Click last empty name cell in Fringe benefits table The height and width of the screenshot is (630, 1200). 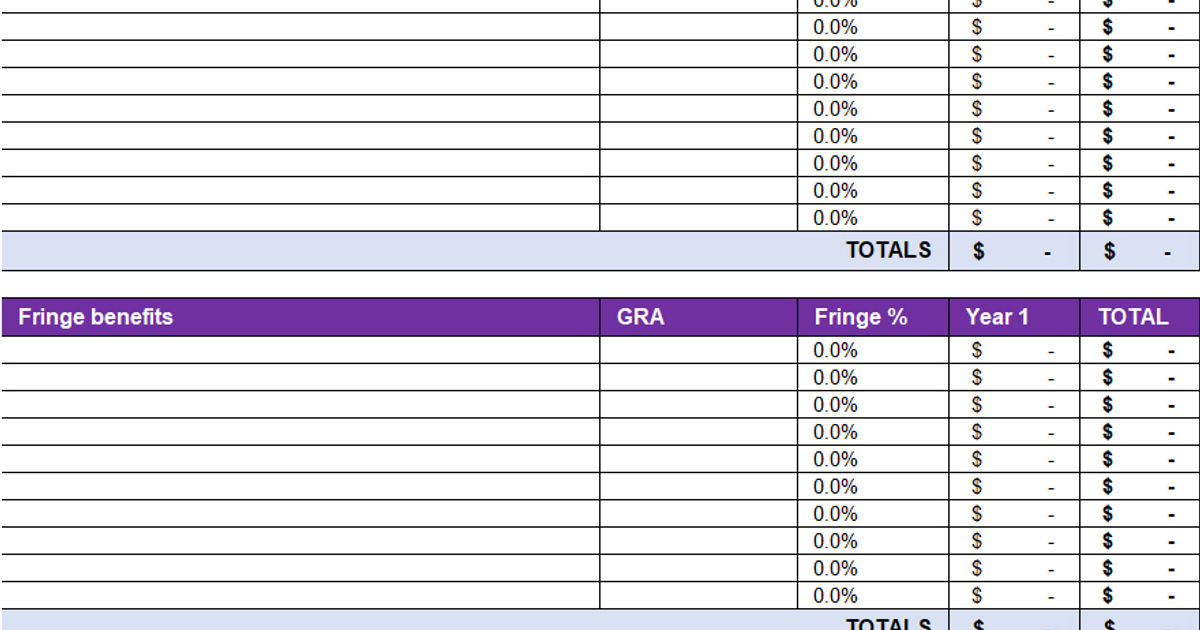300,596
